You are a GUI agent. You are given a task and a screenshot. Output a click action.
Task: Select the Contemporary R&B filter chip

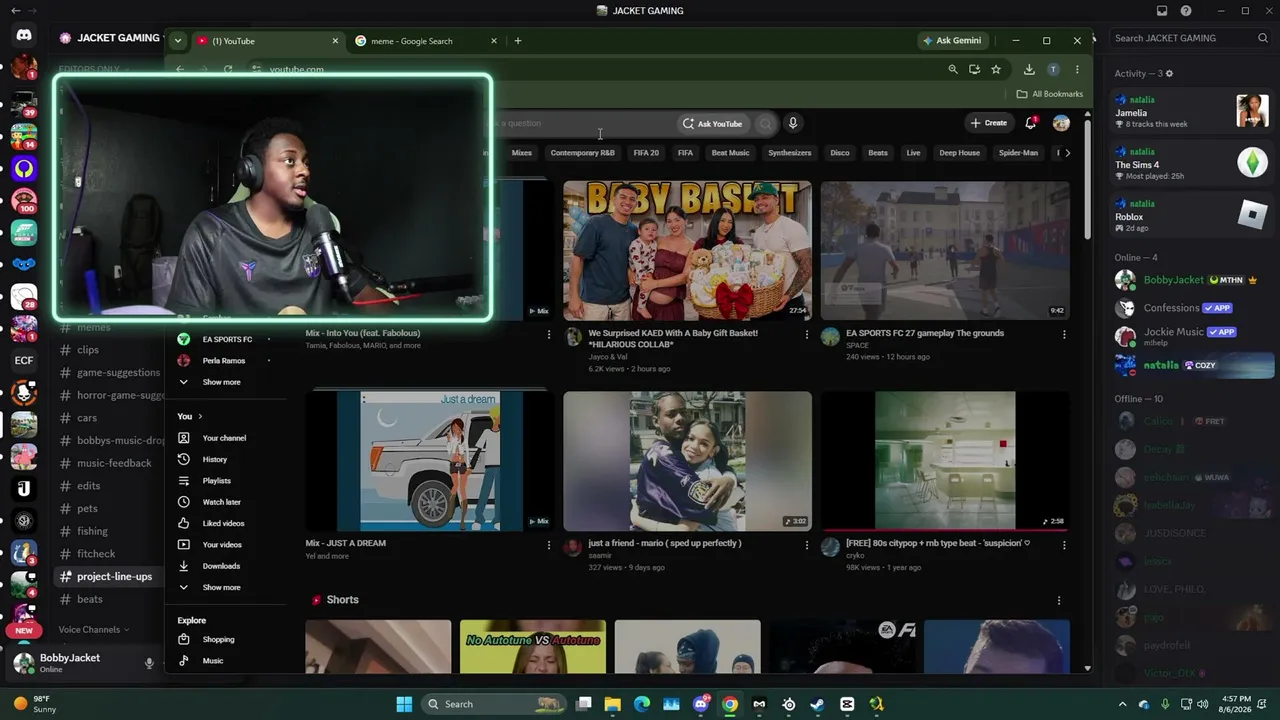[582, 153]
